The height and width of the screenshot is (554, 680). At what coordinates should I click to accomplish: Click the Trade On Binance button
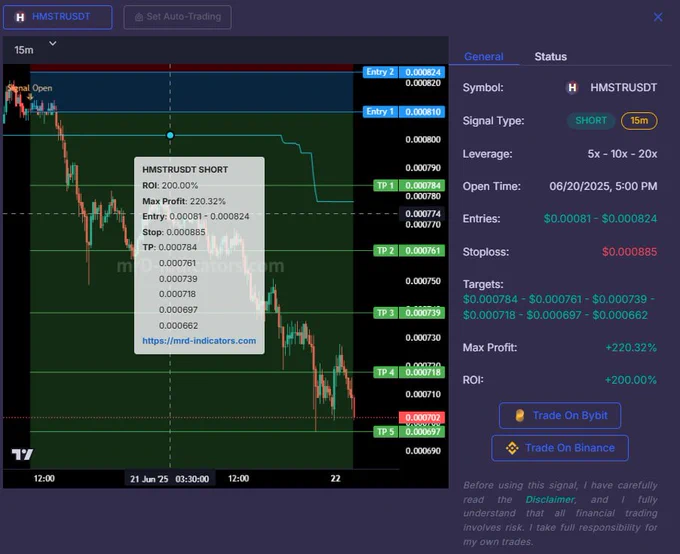point(560,448)
